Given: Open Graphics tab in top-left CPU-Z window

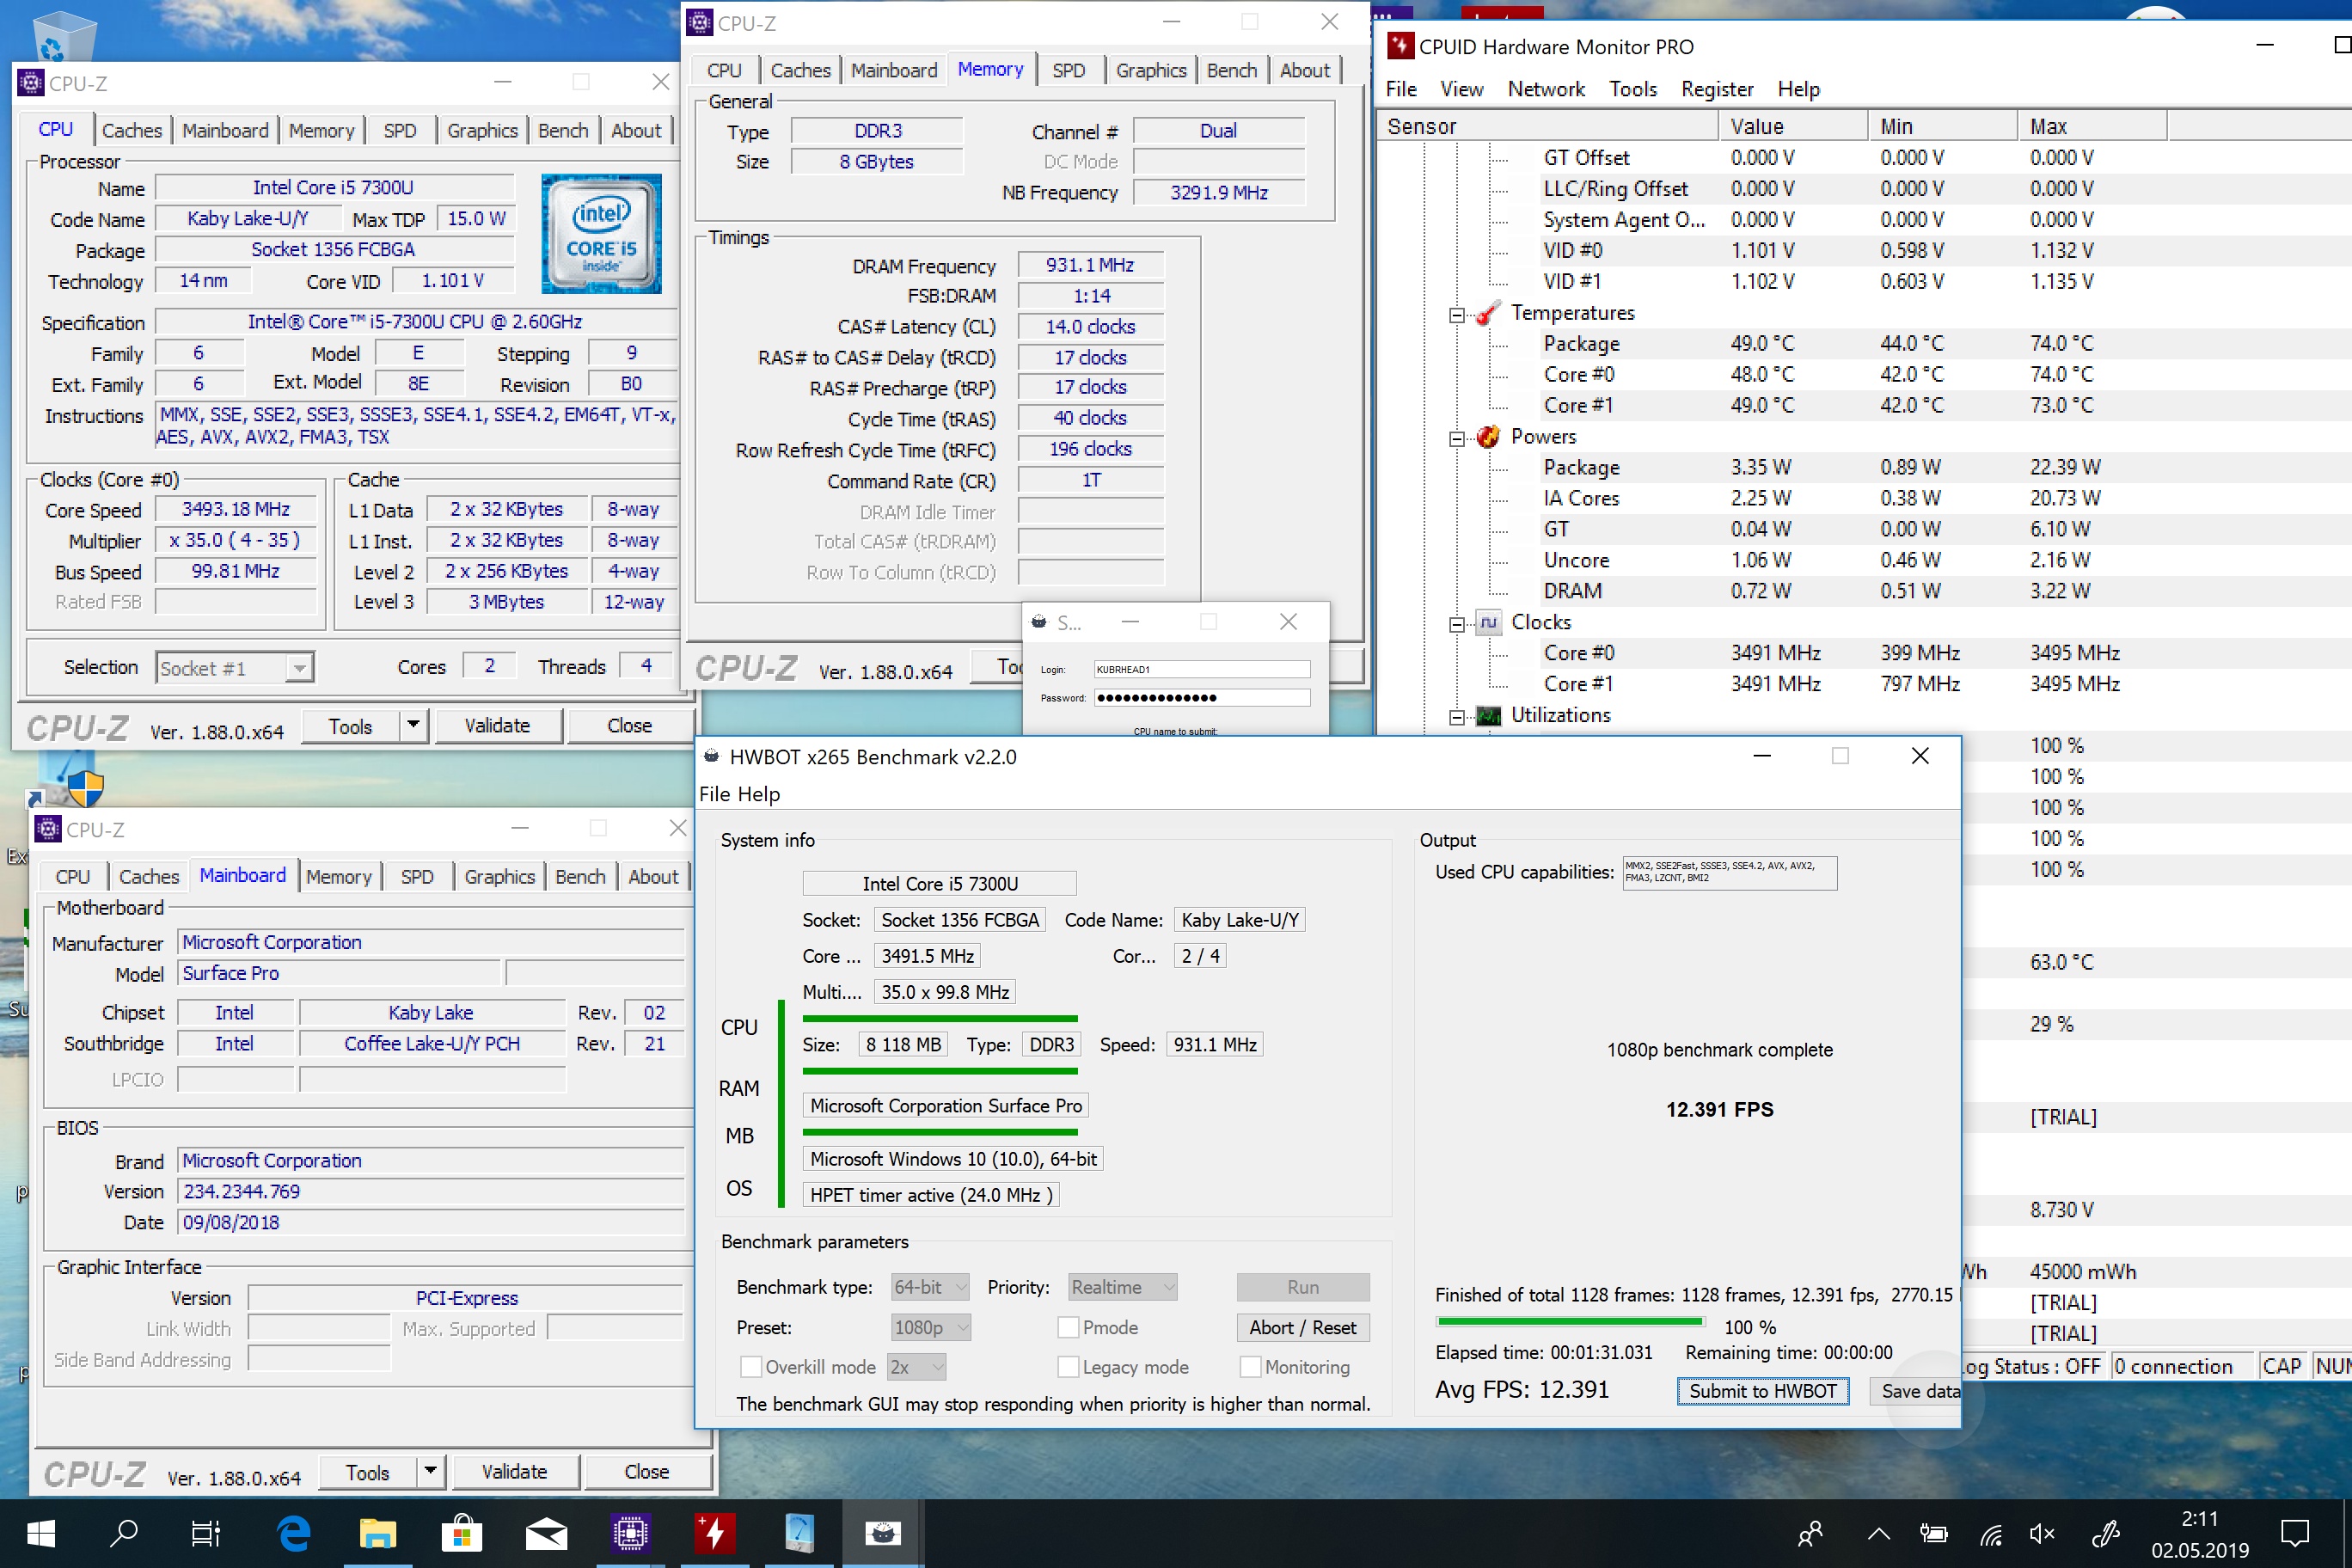Looking at the screenshot, I should [482, 131].
